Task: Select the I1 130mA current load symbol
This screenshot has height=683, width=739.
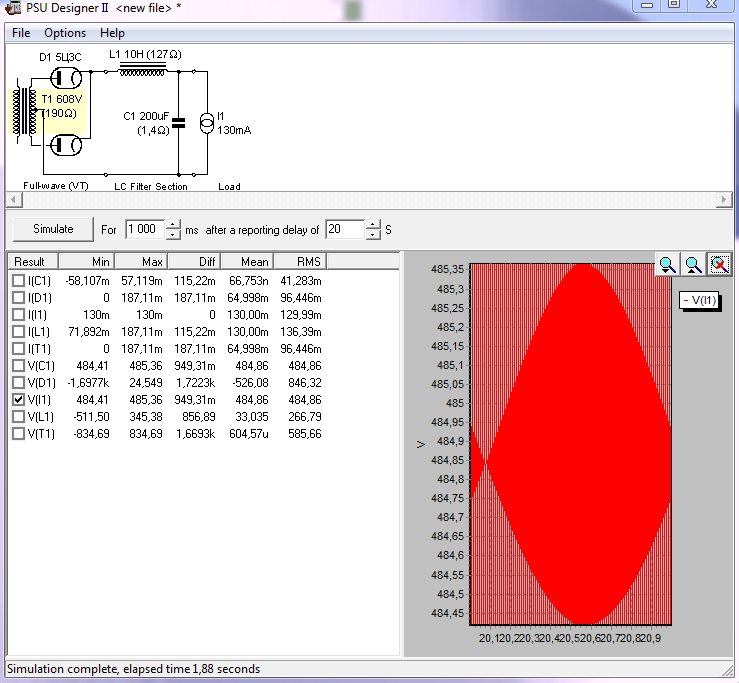Action: coord(207,123)
